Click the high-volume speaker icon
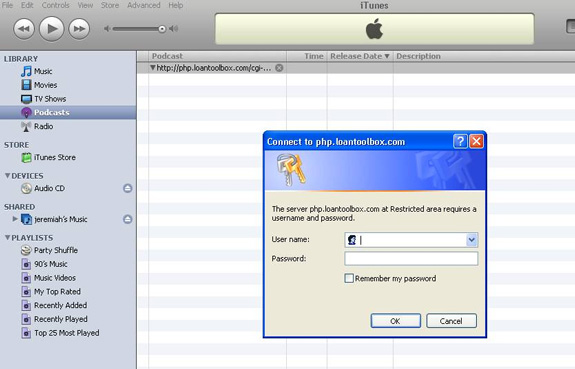The width and height of the screenshot is (575, 369). tap(174, 29)
